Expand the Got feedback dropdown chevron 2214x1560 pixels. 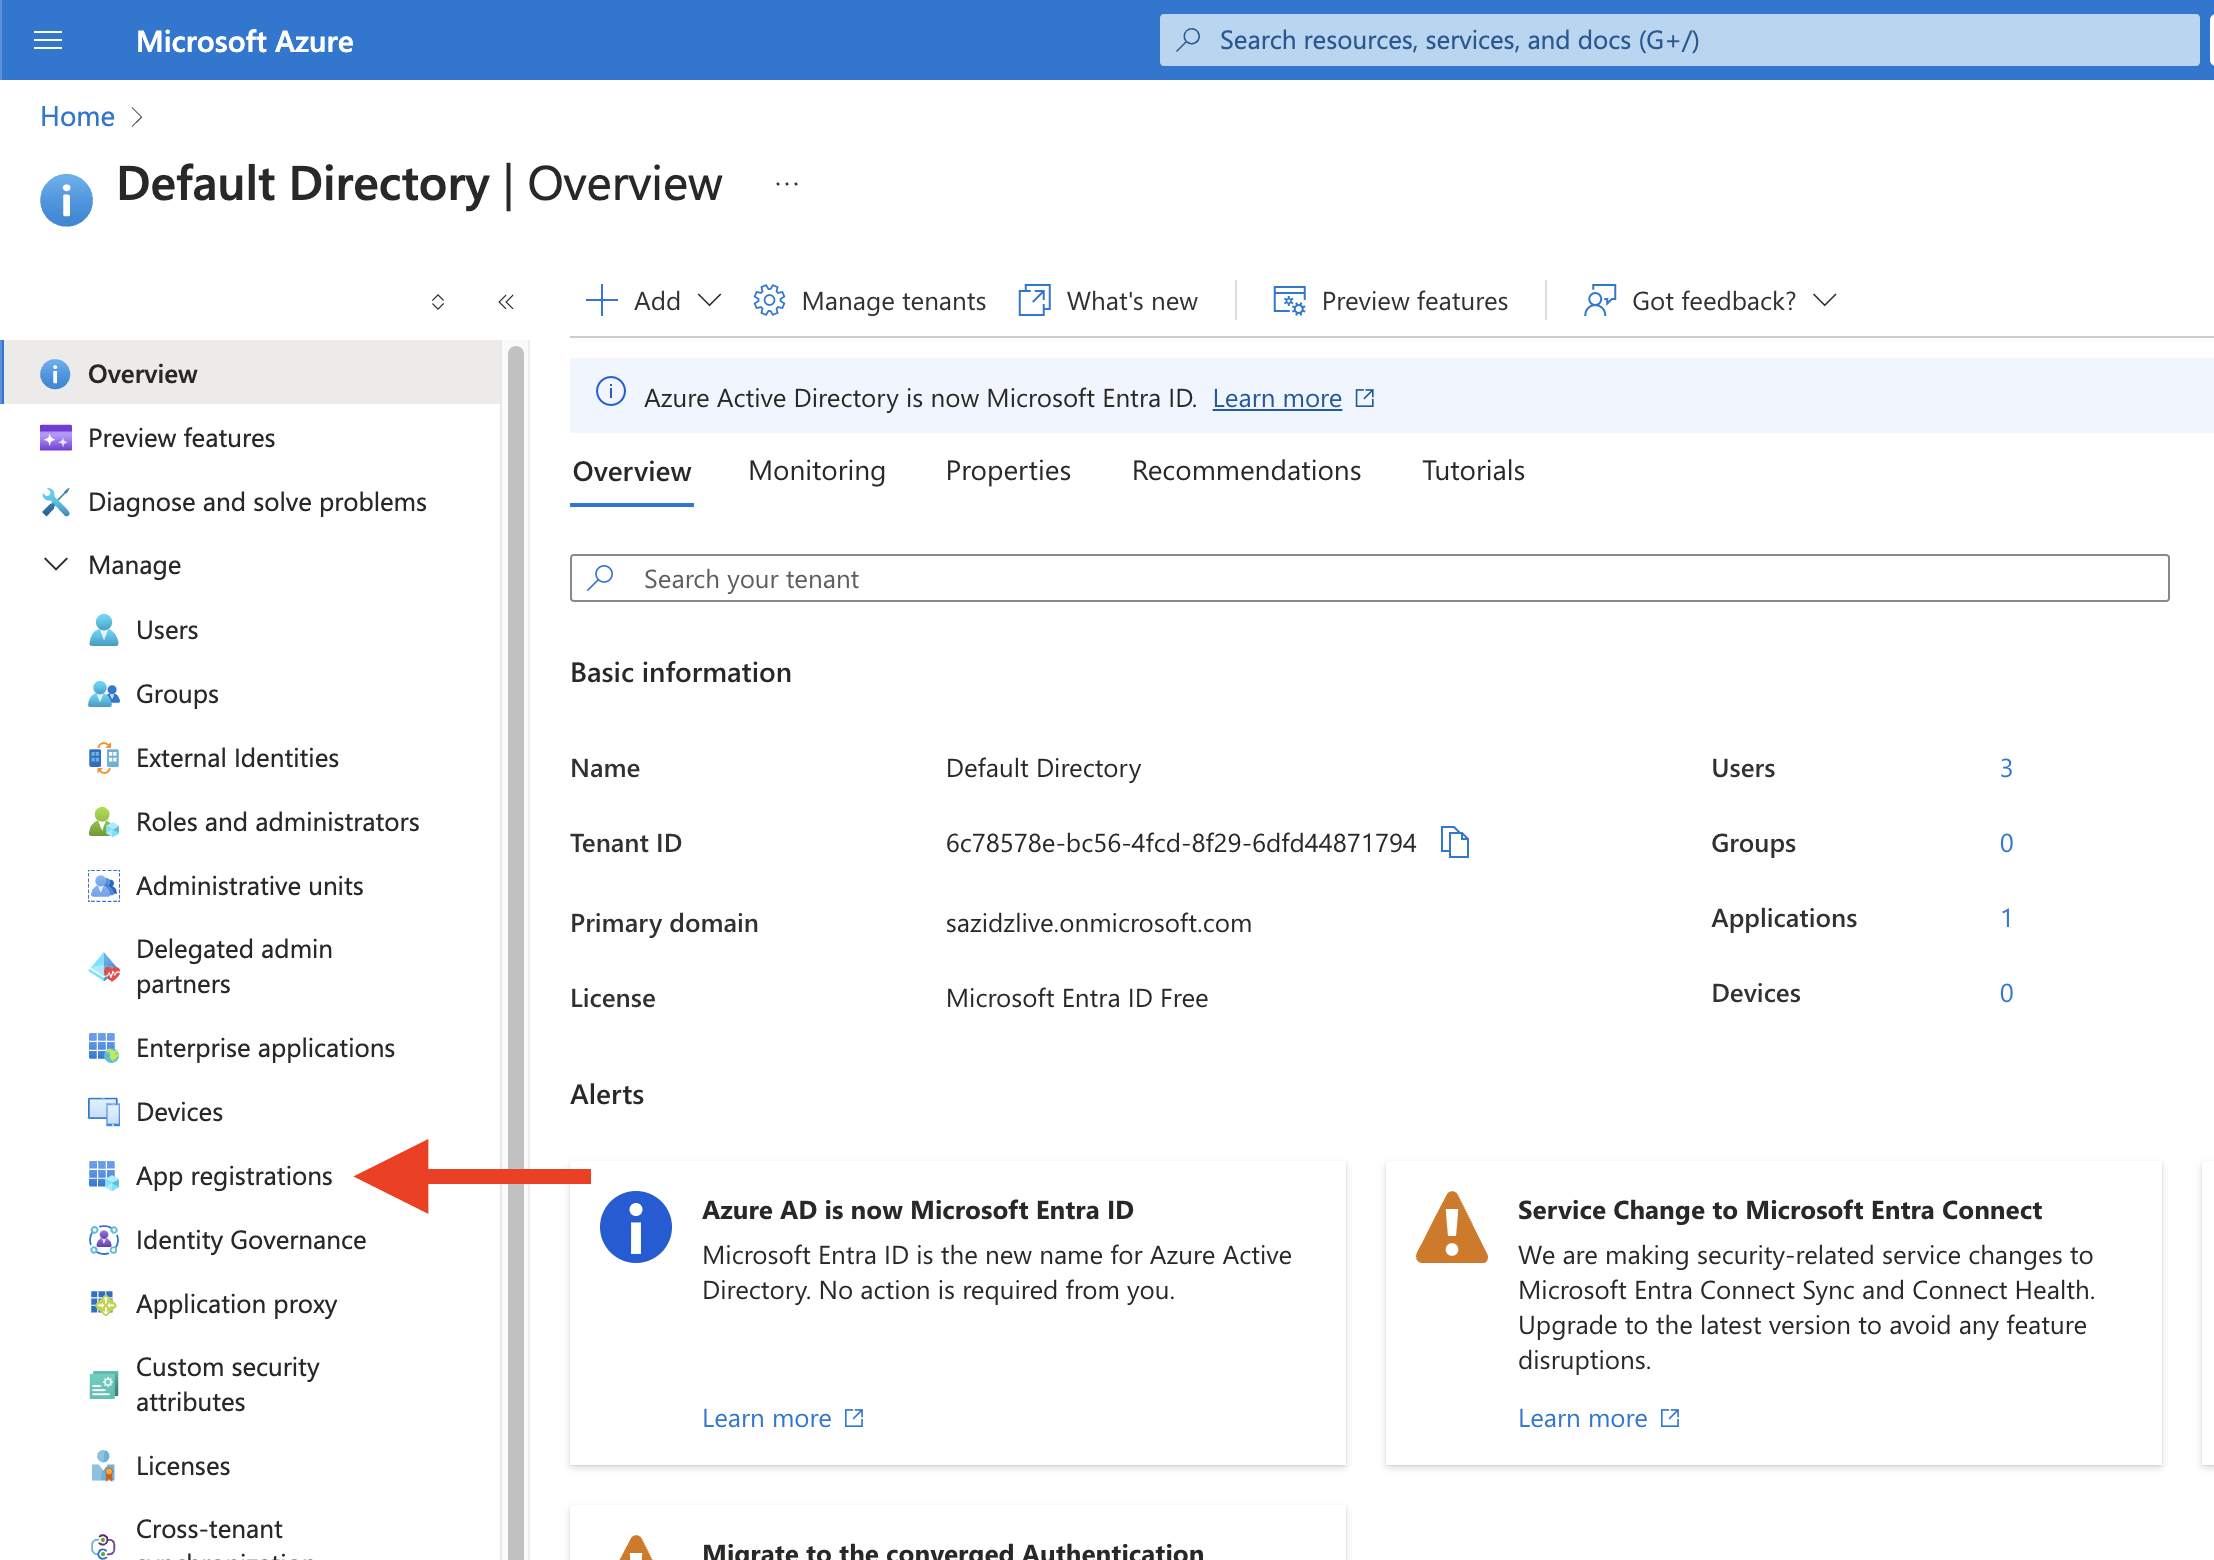pyautogui.click(x=1825, y=300)
